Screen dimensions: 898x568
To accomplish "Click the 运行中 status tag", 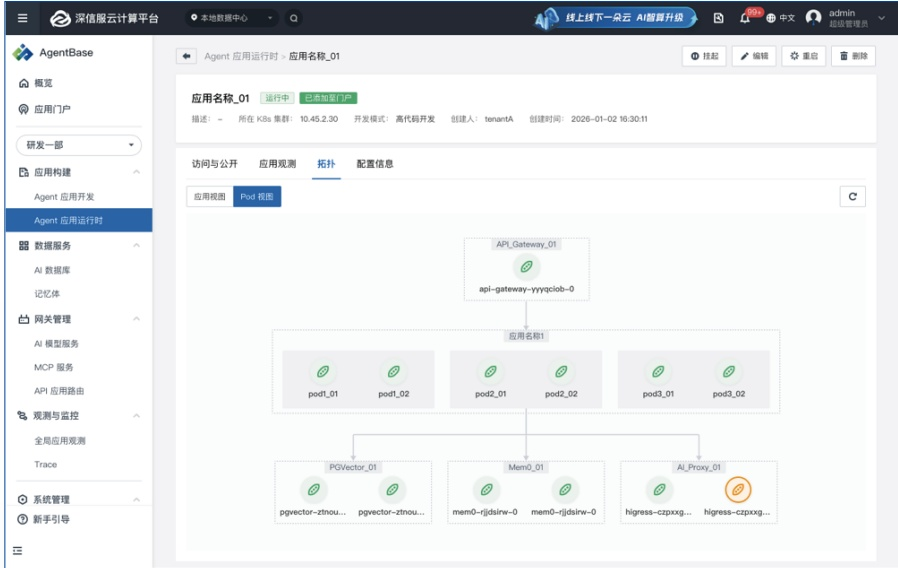I will coord(277,98).
